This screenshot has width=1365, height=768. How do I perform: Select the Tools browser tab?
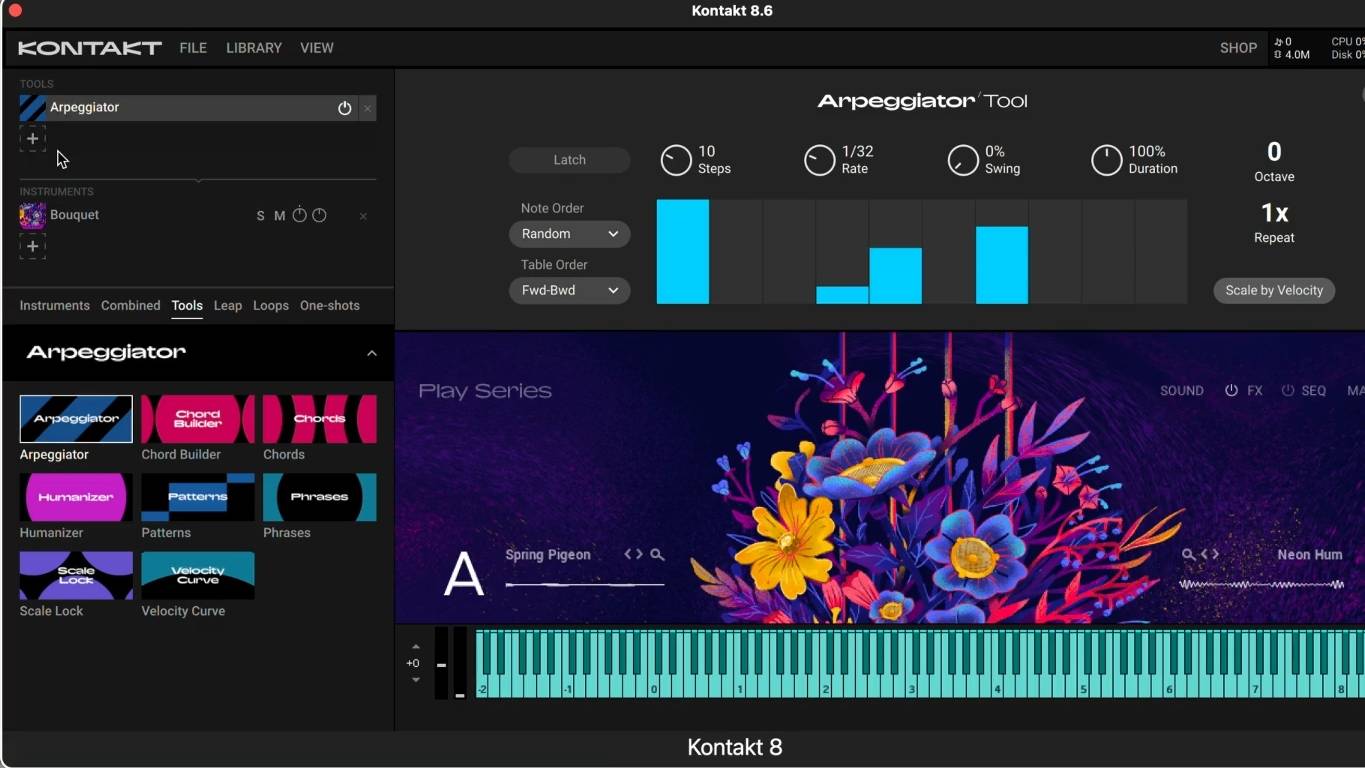coord(187,306)
